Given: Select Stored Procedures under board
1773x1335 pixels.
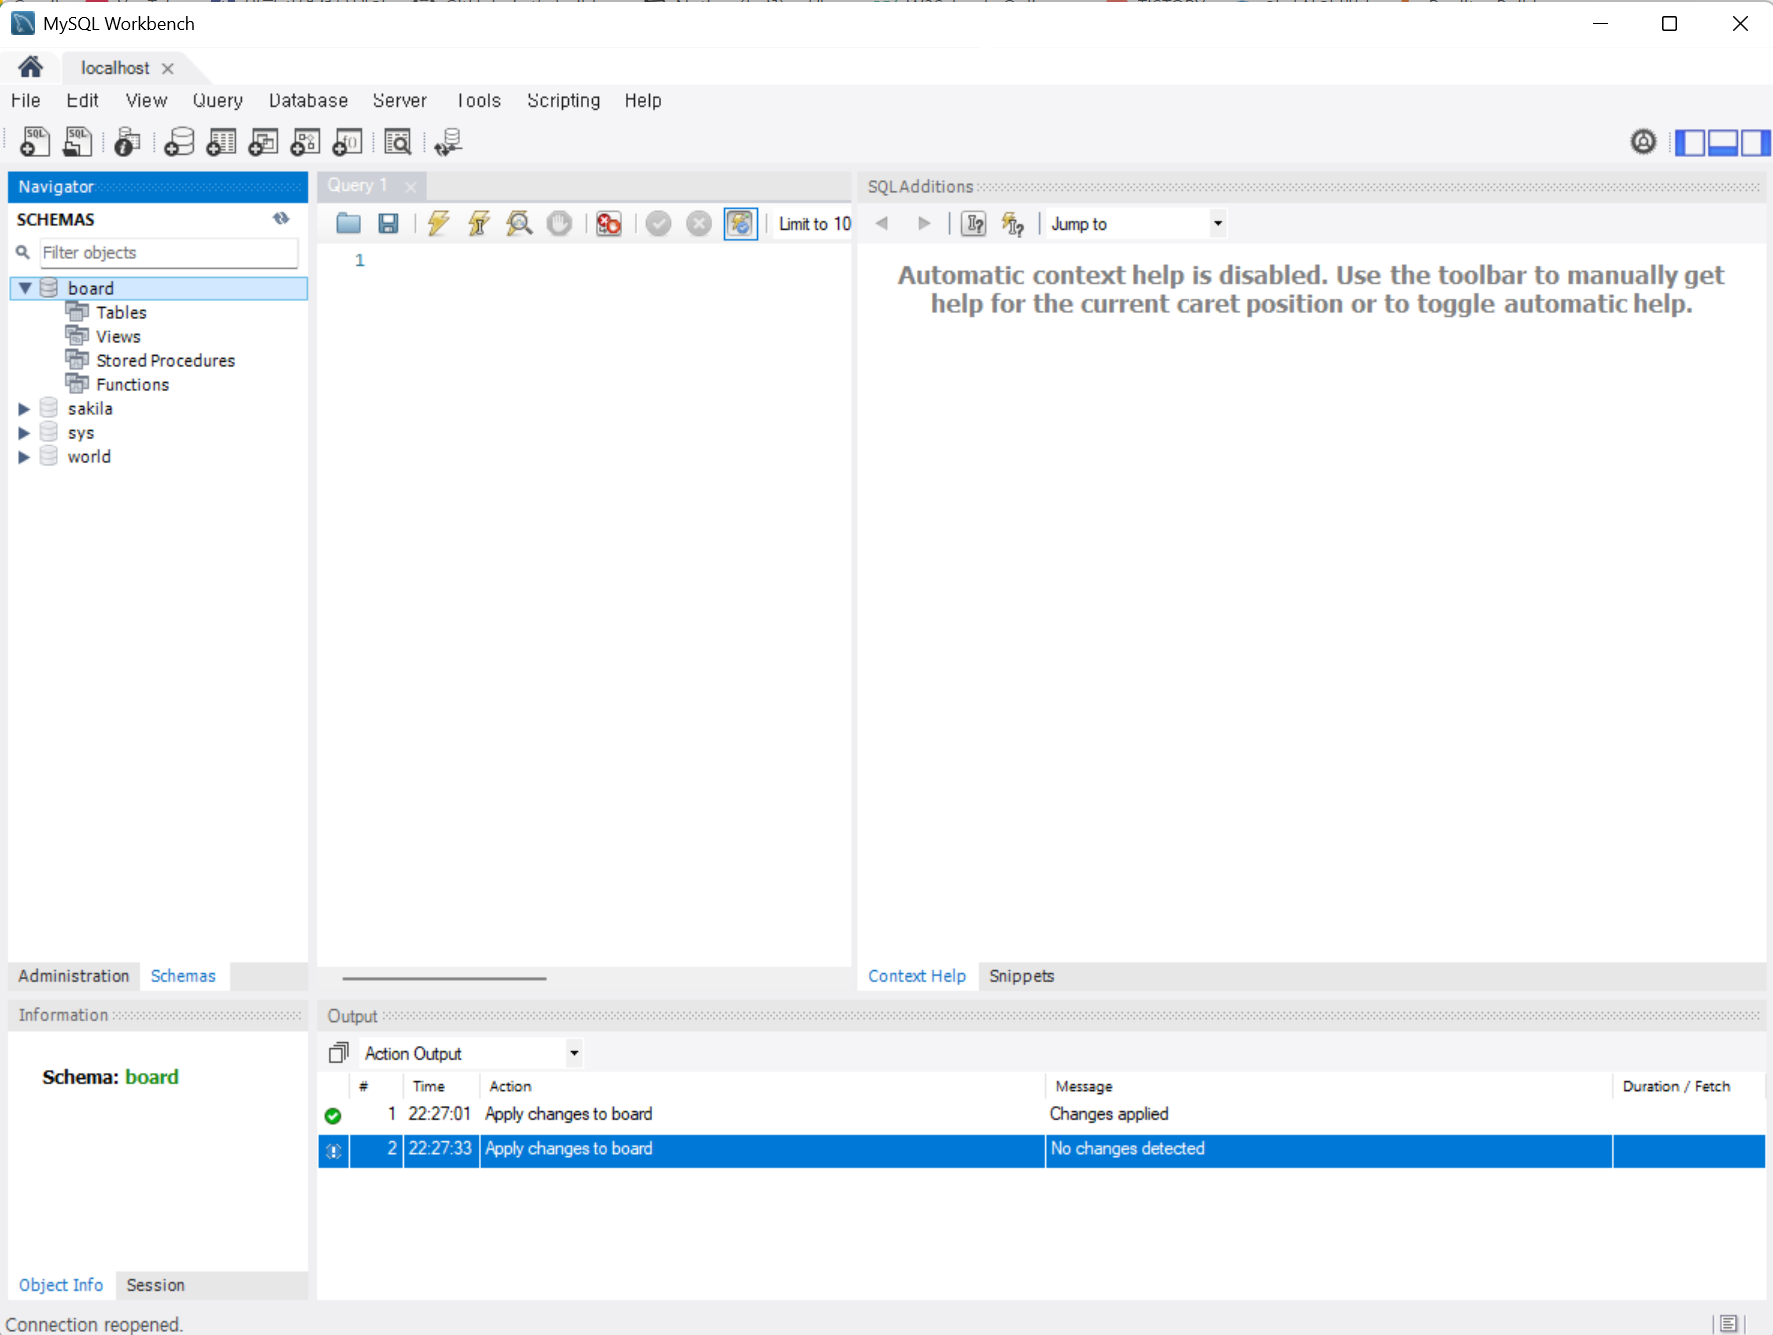Looking at the screenshot, I should 165,360.
